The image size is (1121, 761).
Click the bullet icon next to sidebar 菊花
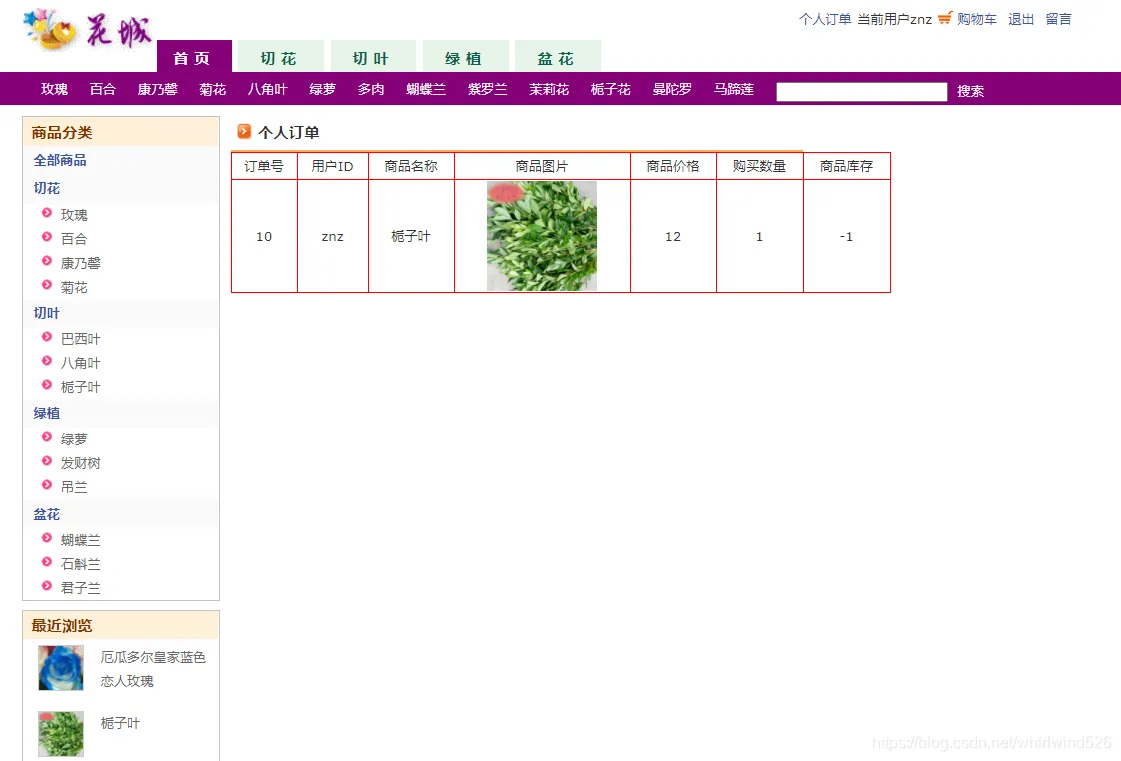tap(47, 285)
